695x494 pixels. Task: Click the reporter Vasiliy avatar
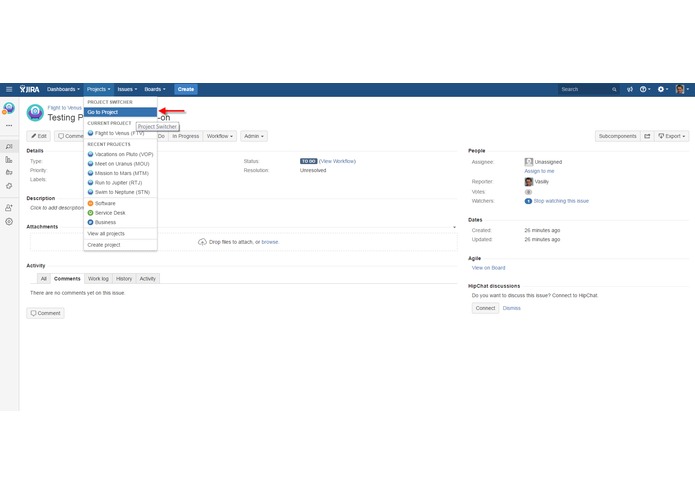coord(528,182)
